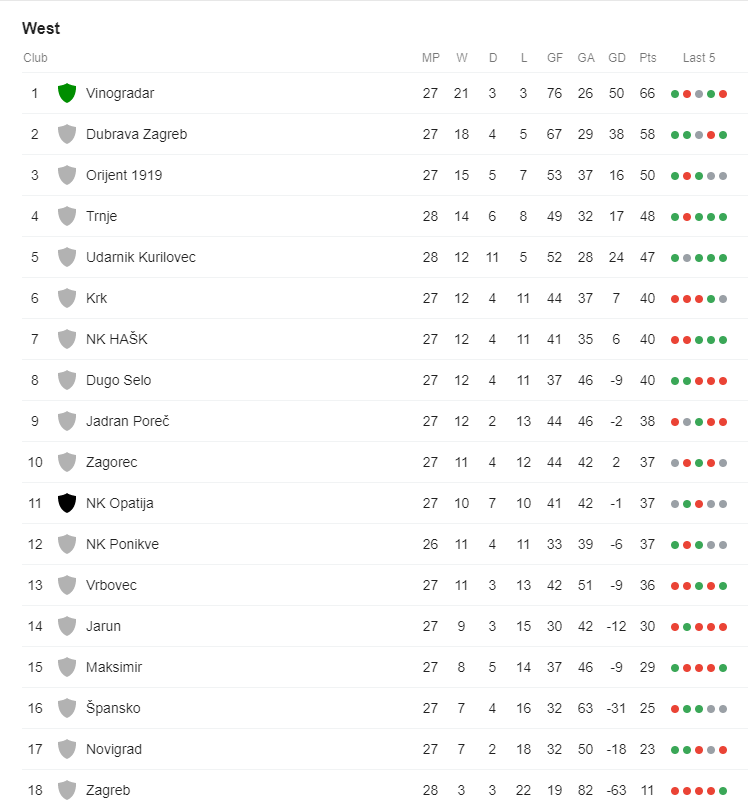Click the Pts column header
Screen dimensions: 748x810
point(648,58)
